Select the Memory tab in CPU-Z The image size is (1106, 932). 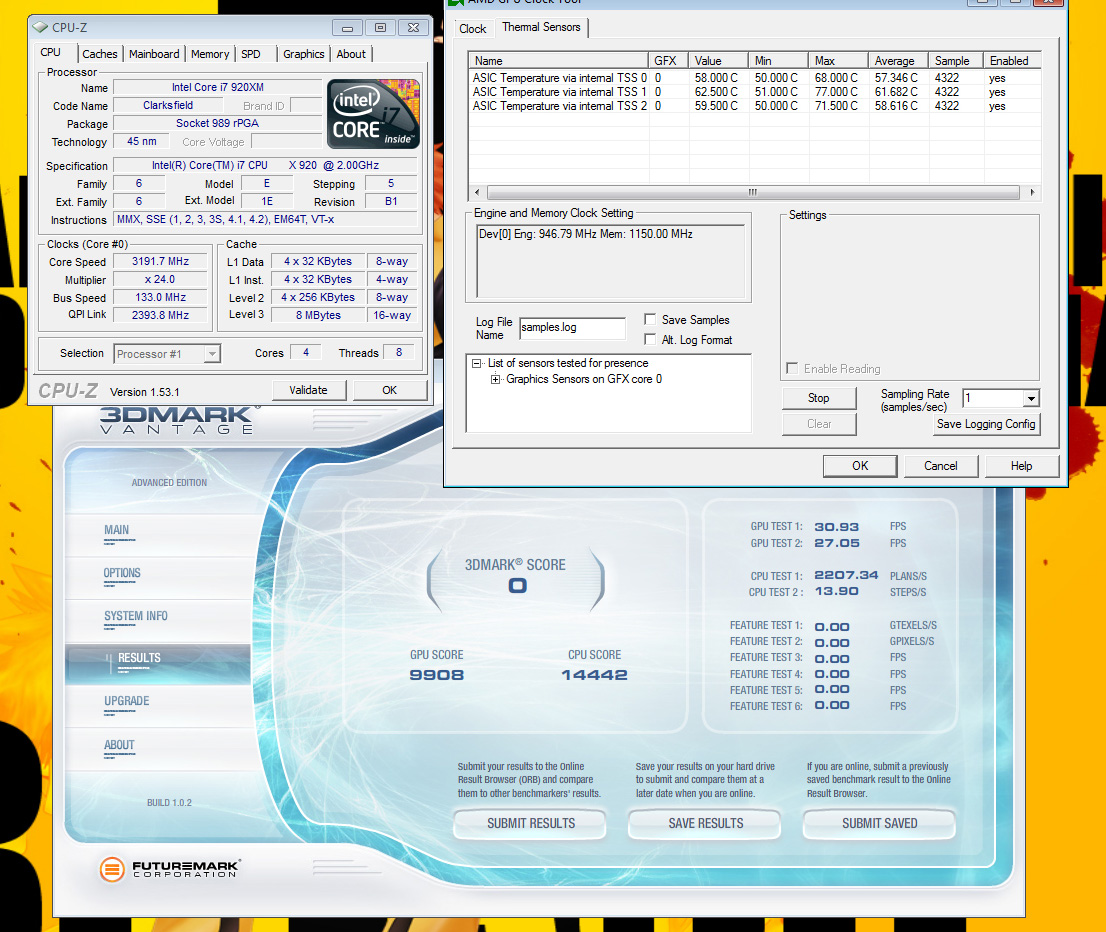tap(209, 54)
